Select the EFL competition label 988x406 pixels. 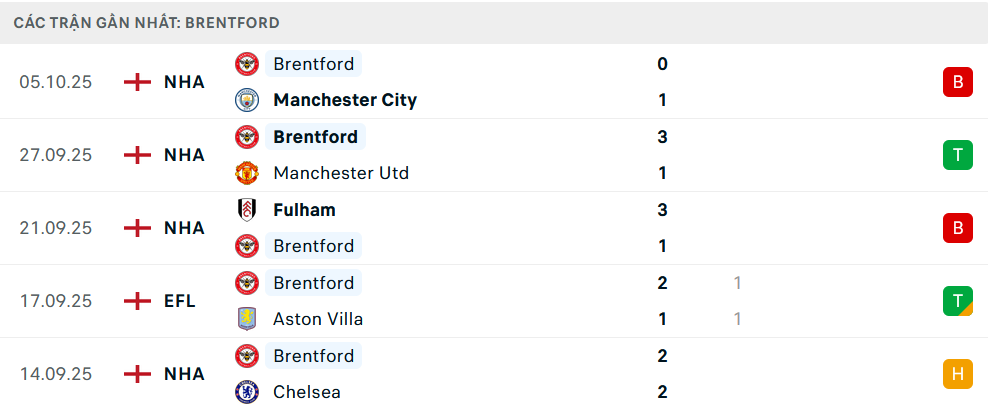pyautogui.click(x=180, y=301)
